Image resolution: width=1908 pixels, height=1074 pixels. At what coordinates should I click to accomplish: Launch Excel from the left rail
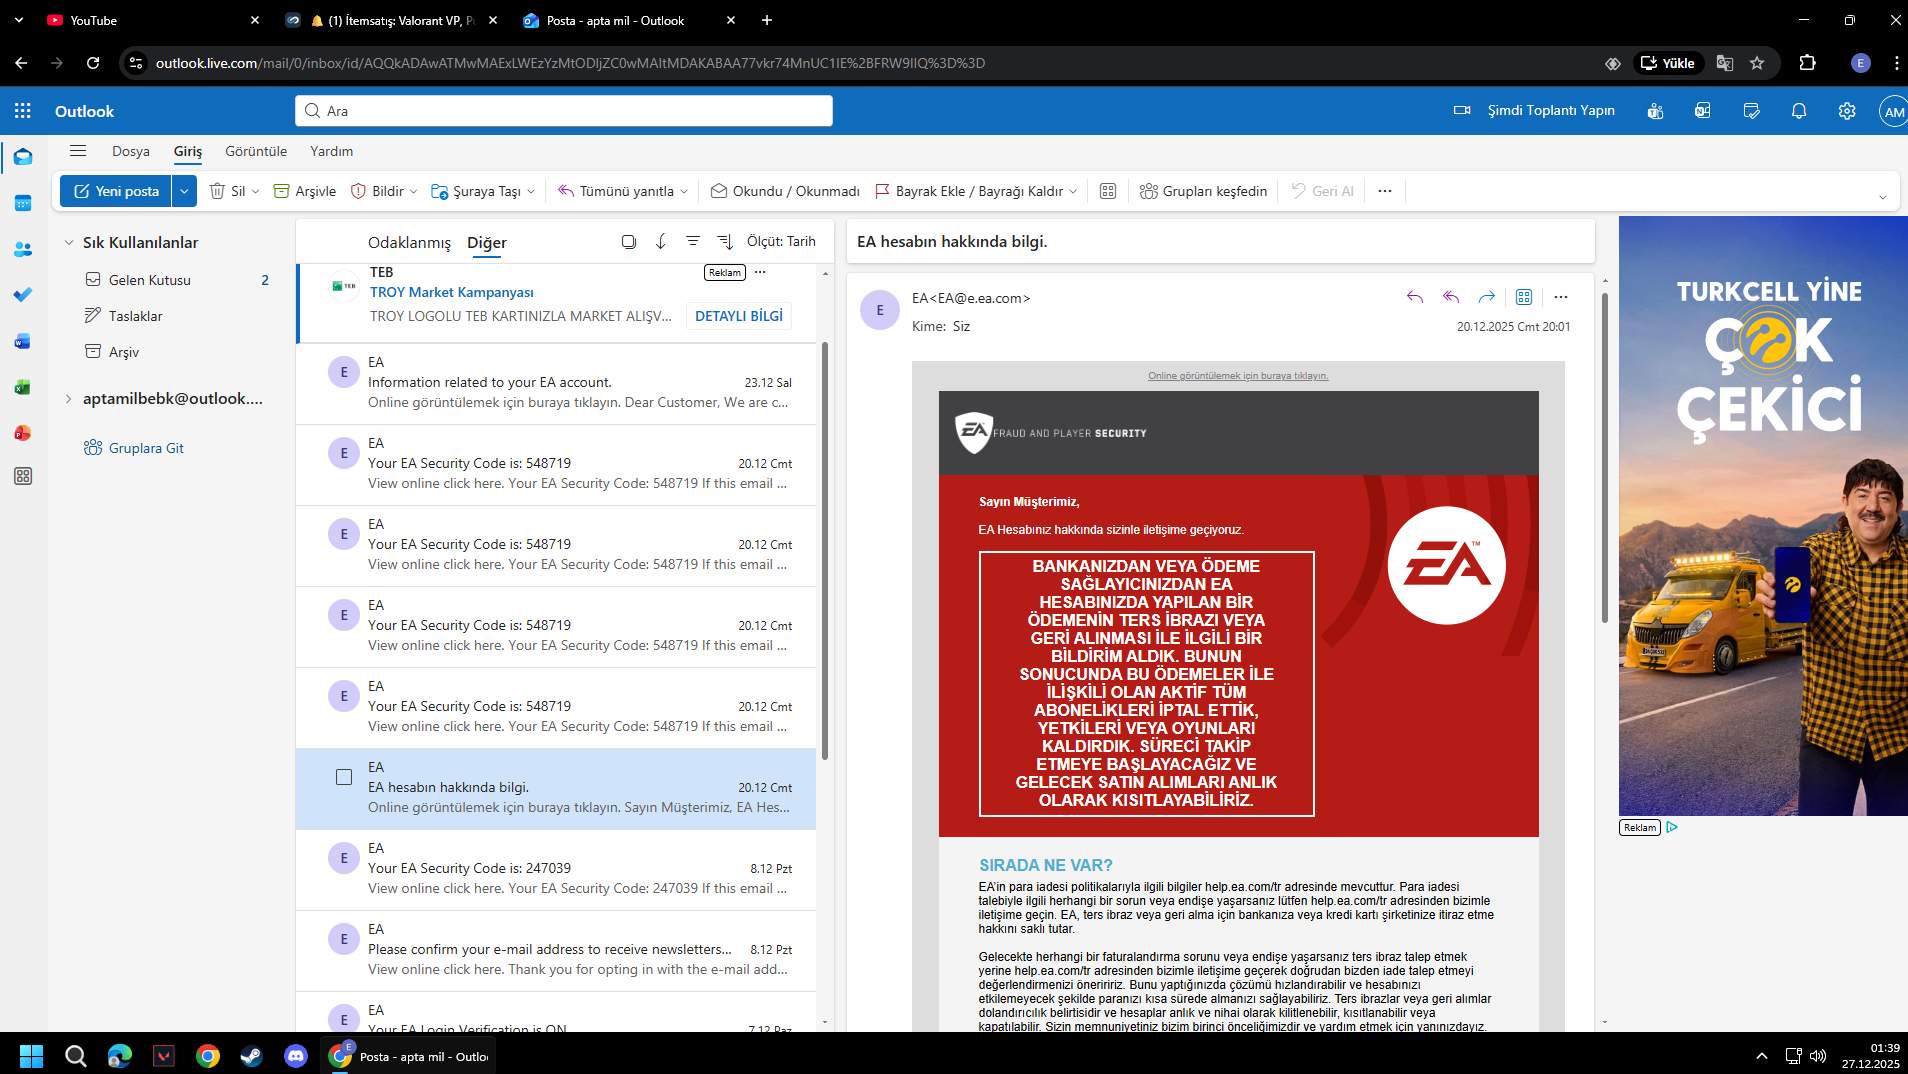click(x=23, y=387)
